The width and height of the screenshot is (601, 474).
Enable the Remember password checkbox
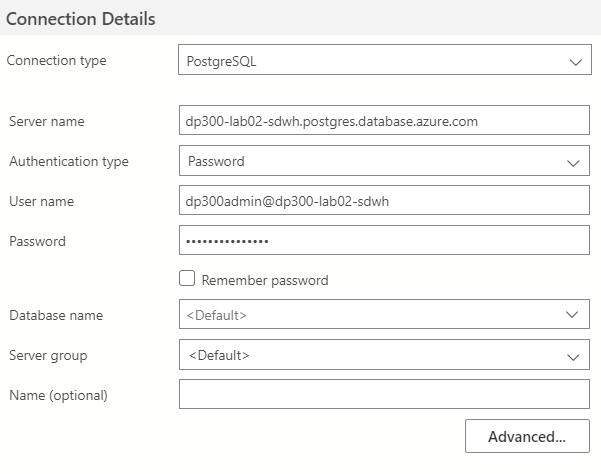tap(186, 280)
